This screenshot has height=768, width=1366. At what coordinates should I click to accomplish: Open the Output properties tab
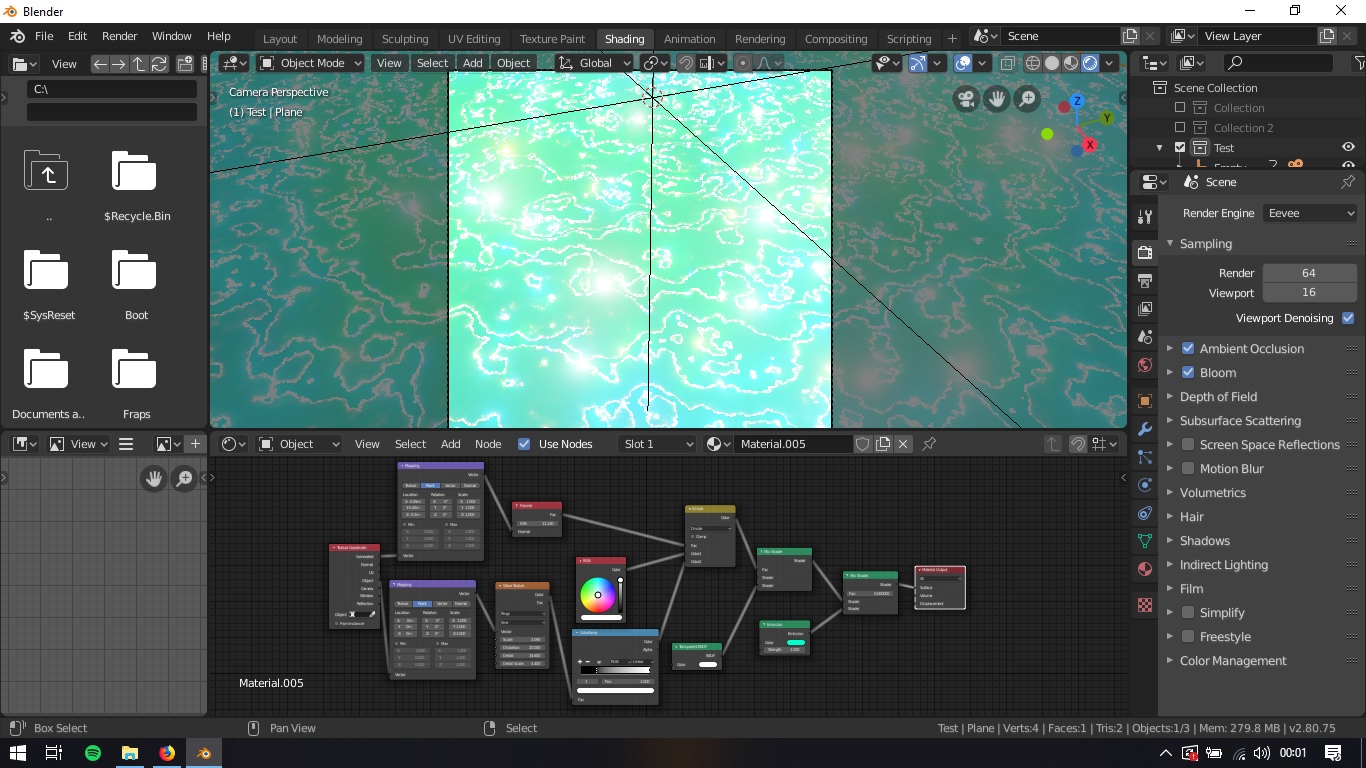pyautogui.click(x=1145, y=281)
